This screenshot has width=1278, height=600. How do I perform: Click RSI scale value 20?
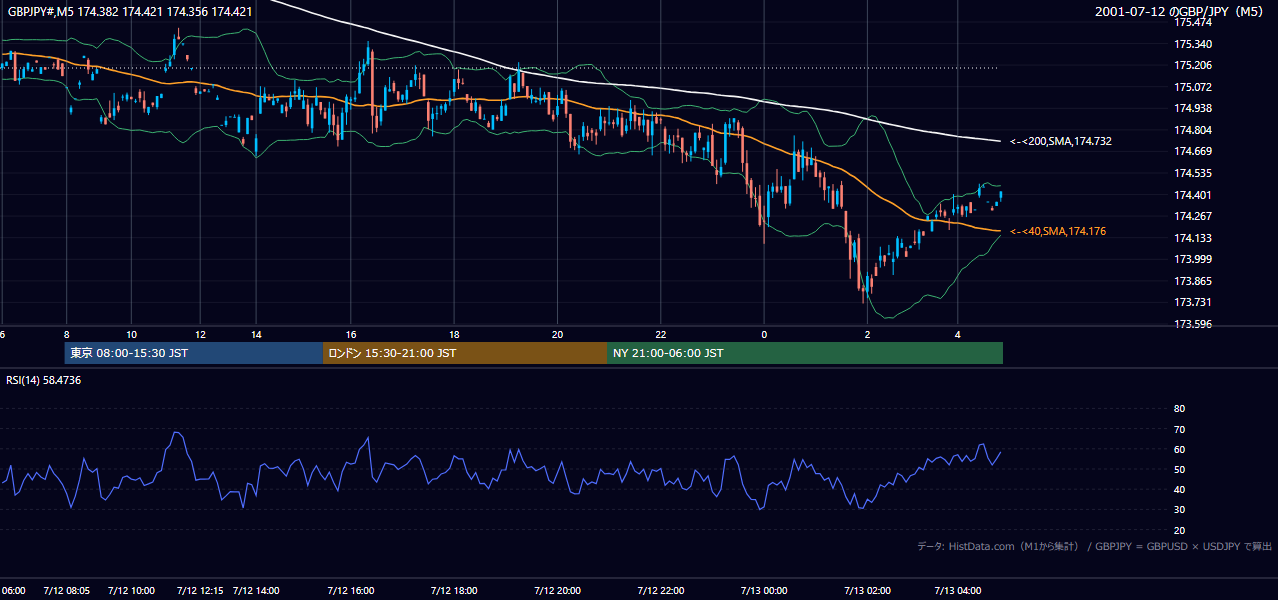click(1179, 530)
